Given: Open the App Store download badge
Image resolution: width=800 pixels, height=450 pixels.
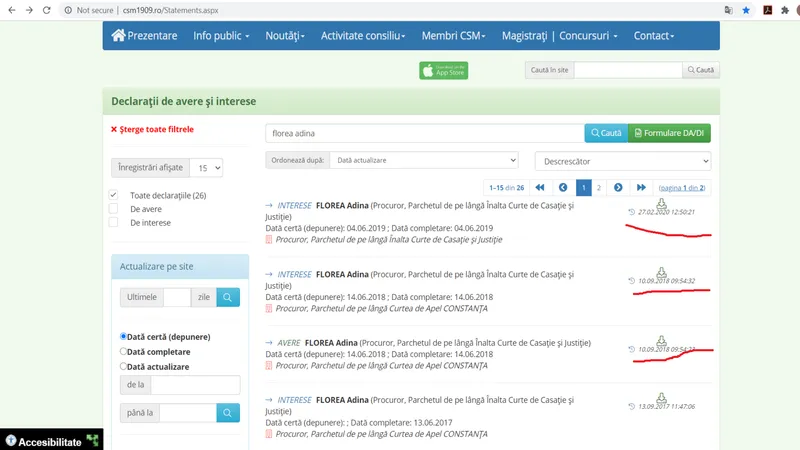Looking at the screenshot, I should pos(443,70).
